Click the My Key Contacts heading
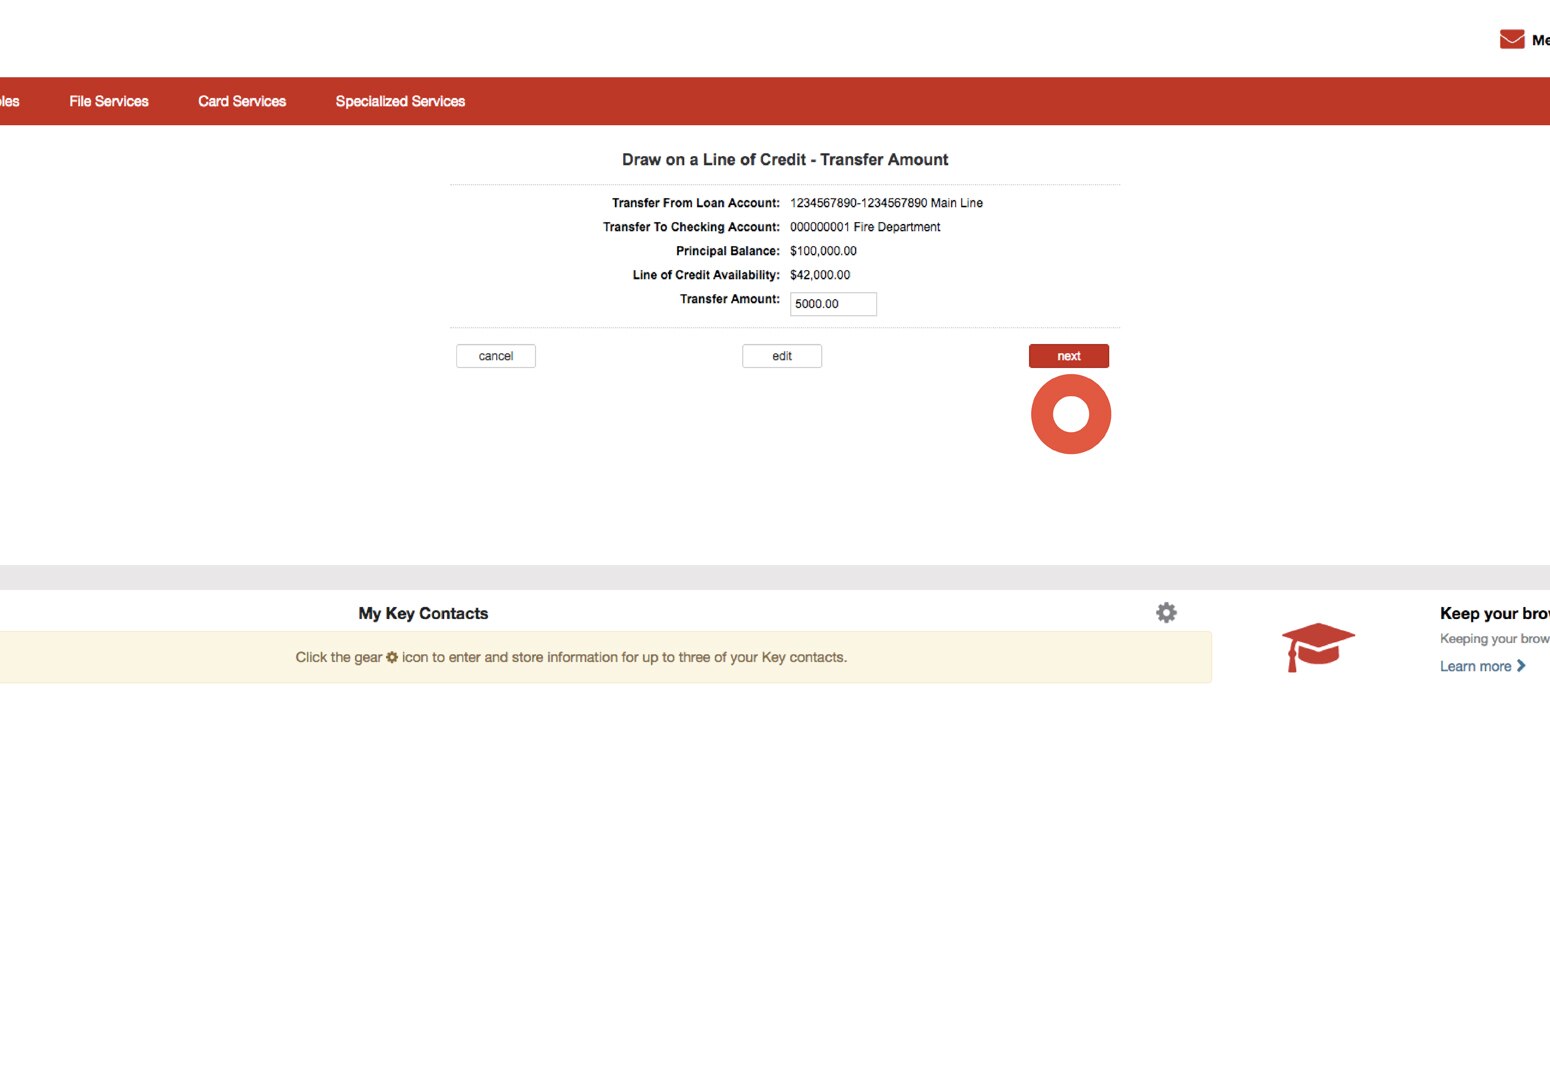 pyautogui.click(x=423, y=612)
